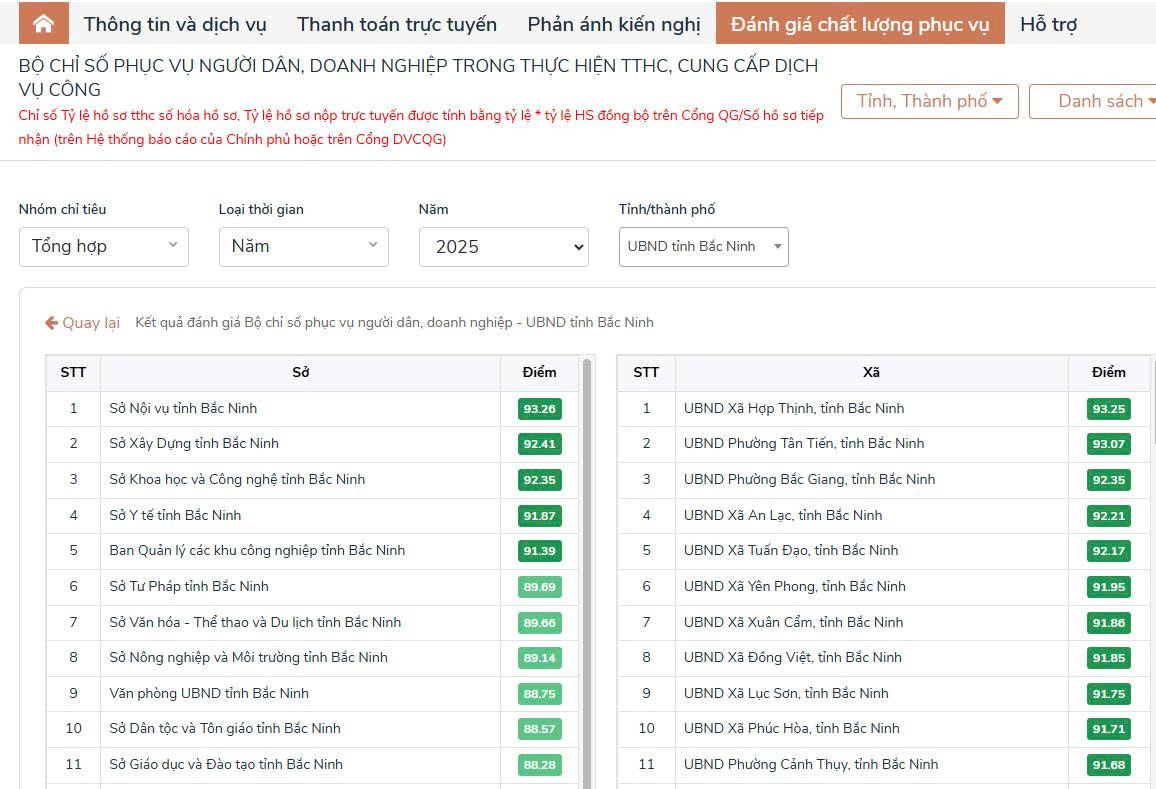Viewport: 1156px width, 789px height.
Task: Click the 89.69 score badge of Sở Tư Pháp
Action: [x=539, y=587]
